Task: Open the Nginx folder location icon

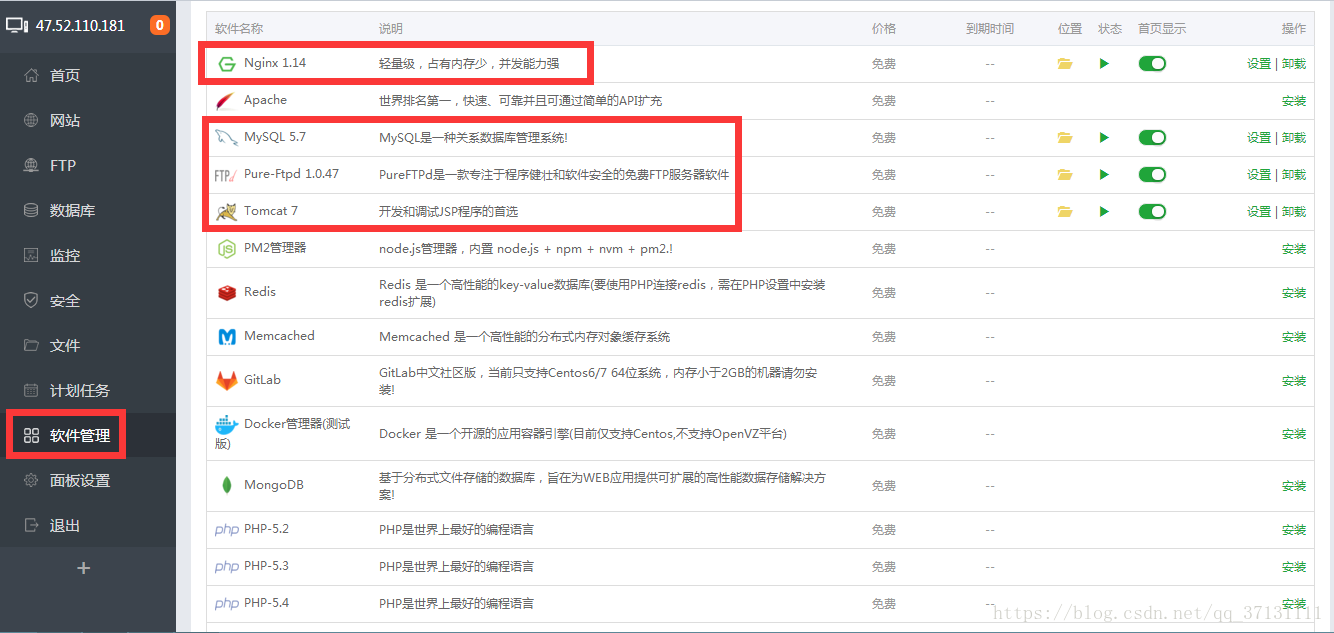Action: tap(1065, 64)
